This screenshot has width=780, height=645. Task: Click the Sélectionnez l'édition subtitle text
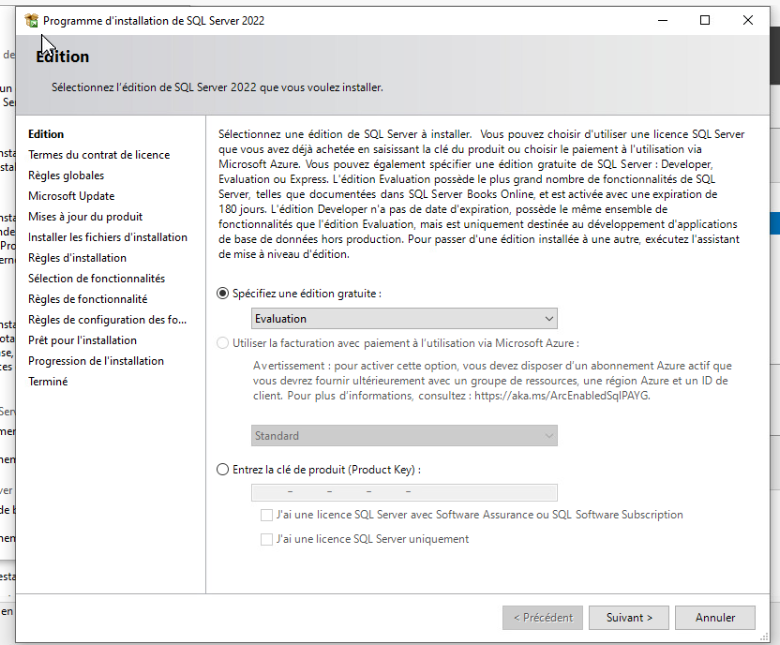(217, 88)
